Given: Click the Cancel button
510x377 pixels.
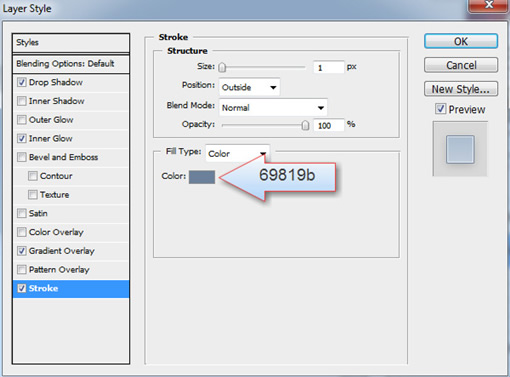Looking at the screenshot, I should coord(461,65).
